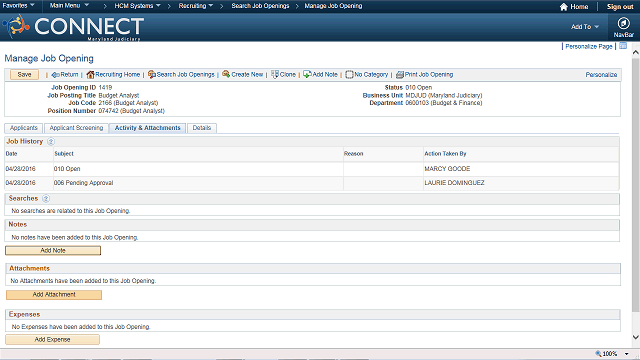The height and width of the screenshot is (360, 640).
Task: Expand the Add To dropdown
Action: (x=585, y=27)
